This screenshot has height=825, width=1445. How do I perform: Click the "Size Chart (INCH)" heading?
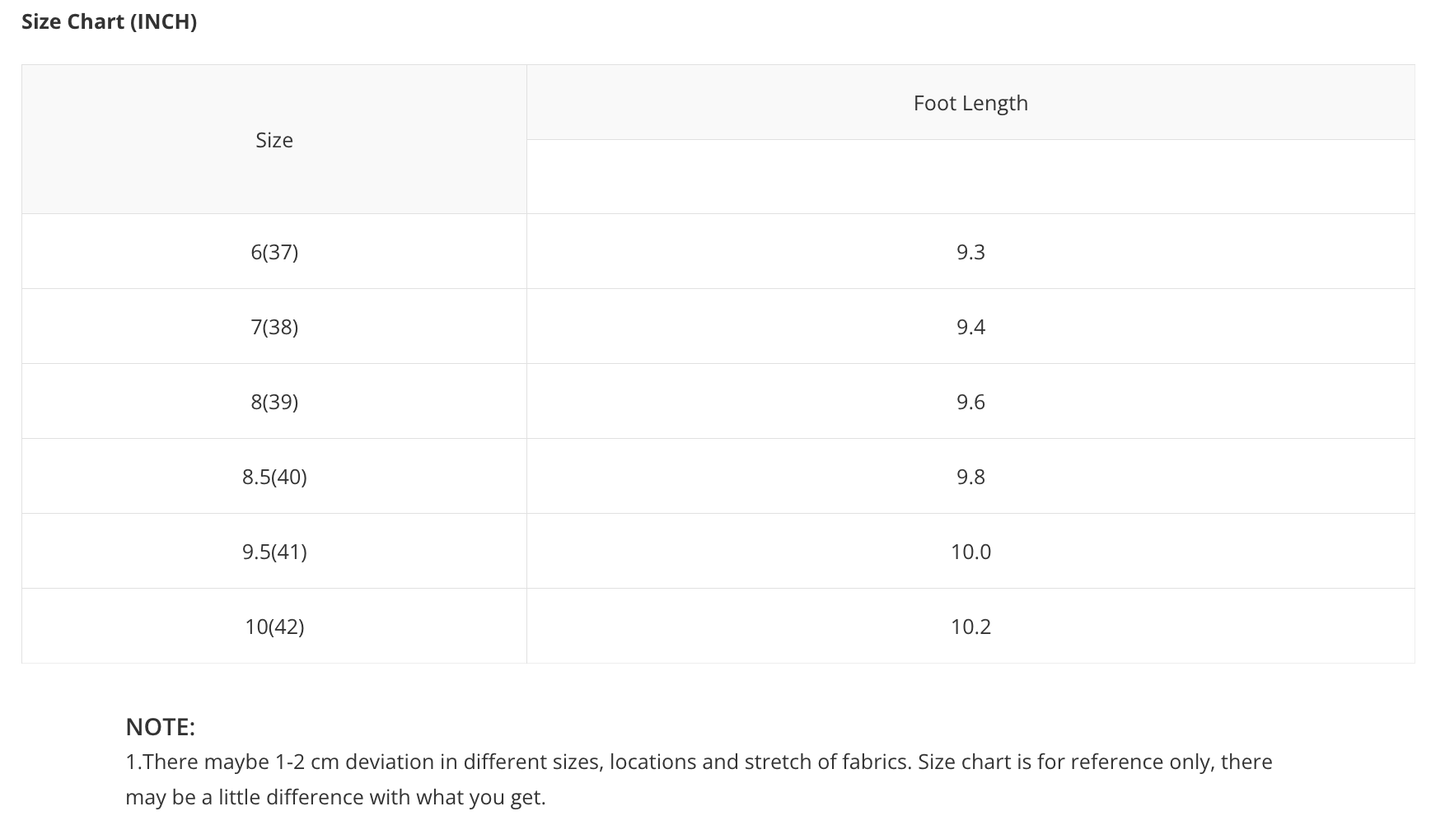109,22
